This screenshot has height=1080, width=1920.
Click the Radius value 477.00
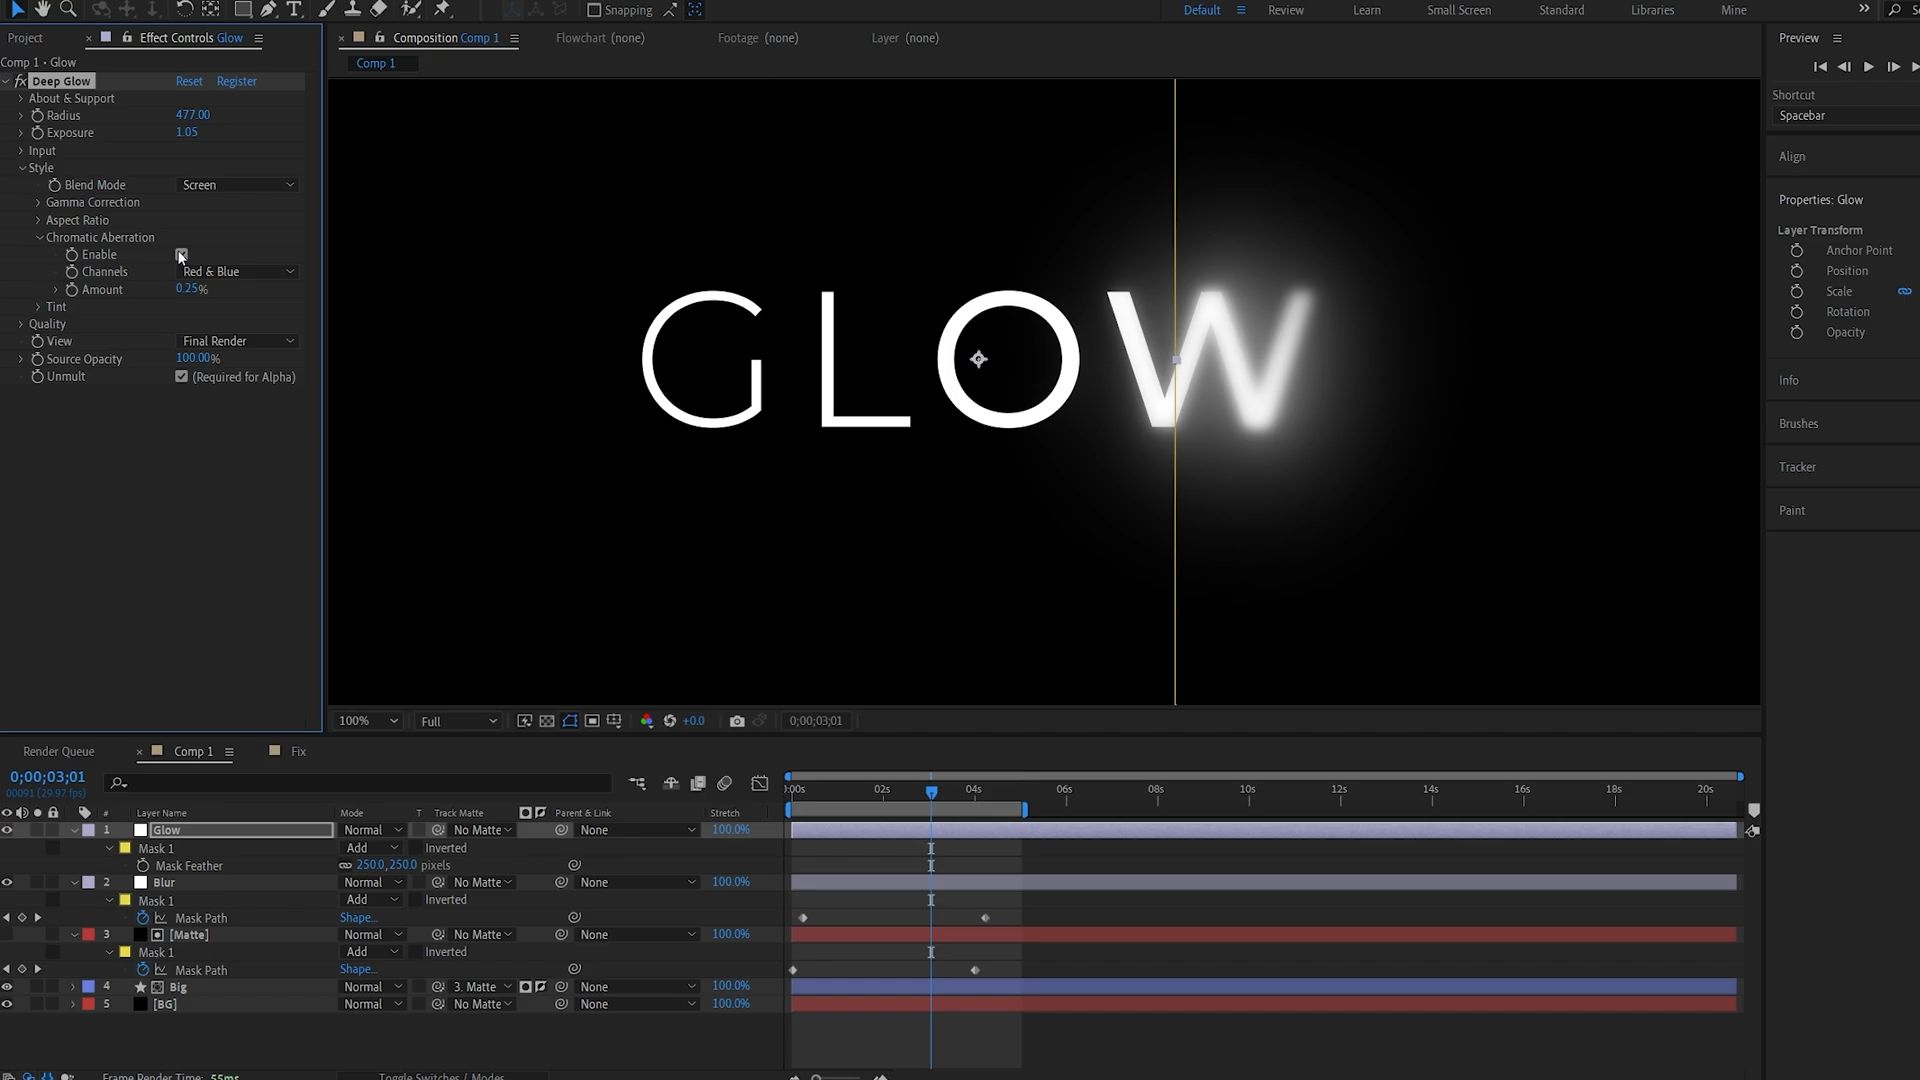pos(193,115)
